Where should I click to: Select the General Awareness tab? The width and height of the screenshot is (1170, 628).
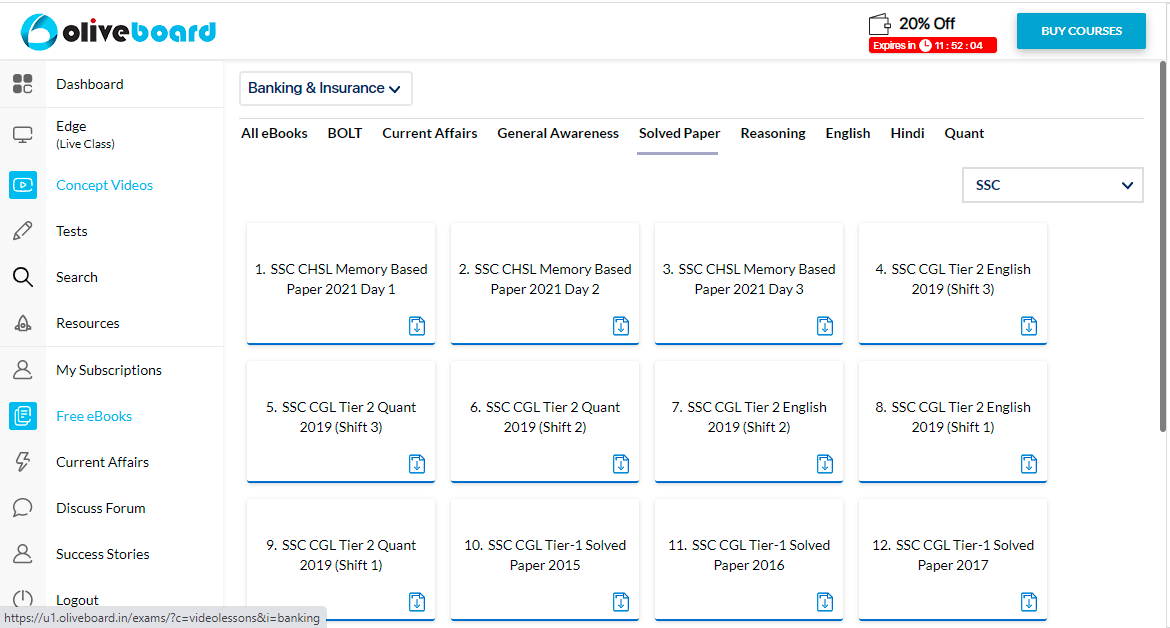(558, 134)
